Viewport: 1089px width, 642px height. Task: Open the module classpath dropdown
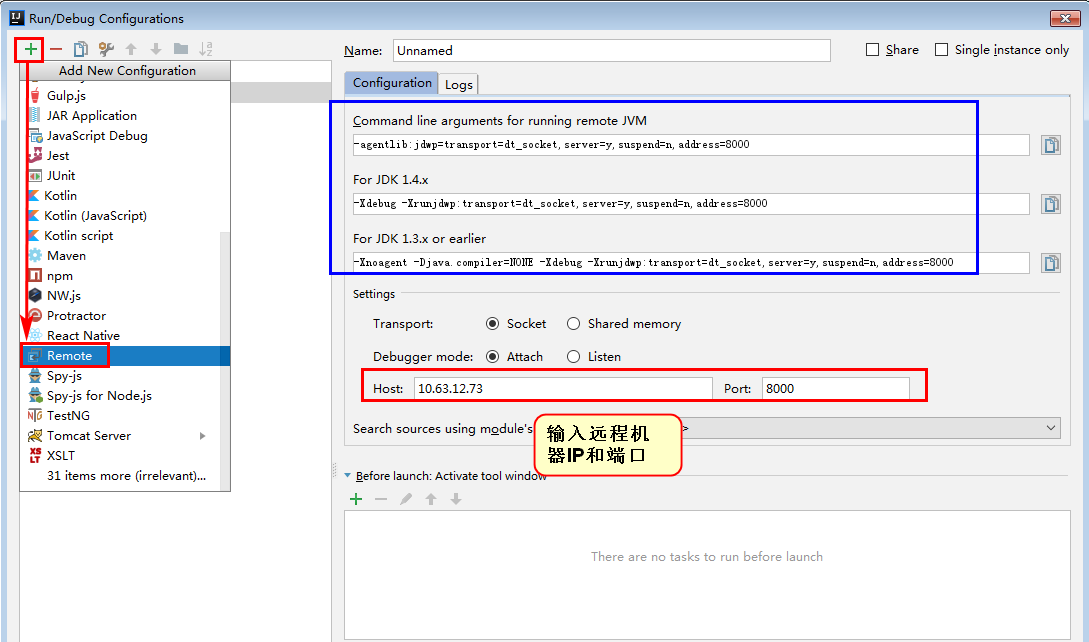tap(1050, 428)
